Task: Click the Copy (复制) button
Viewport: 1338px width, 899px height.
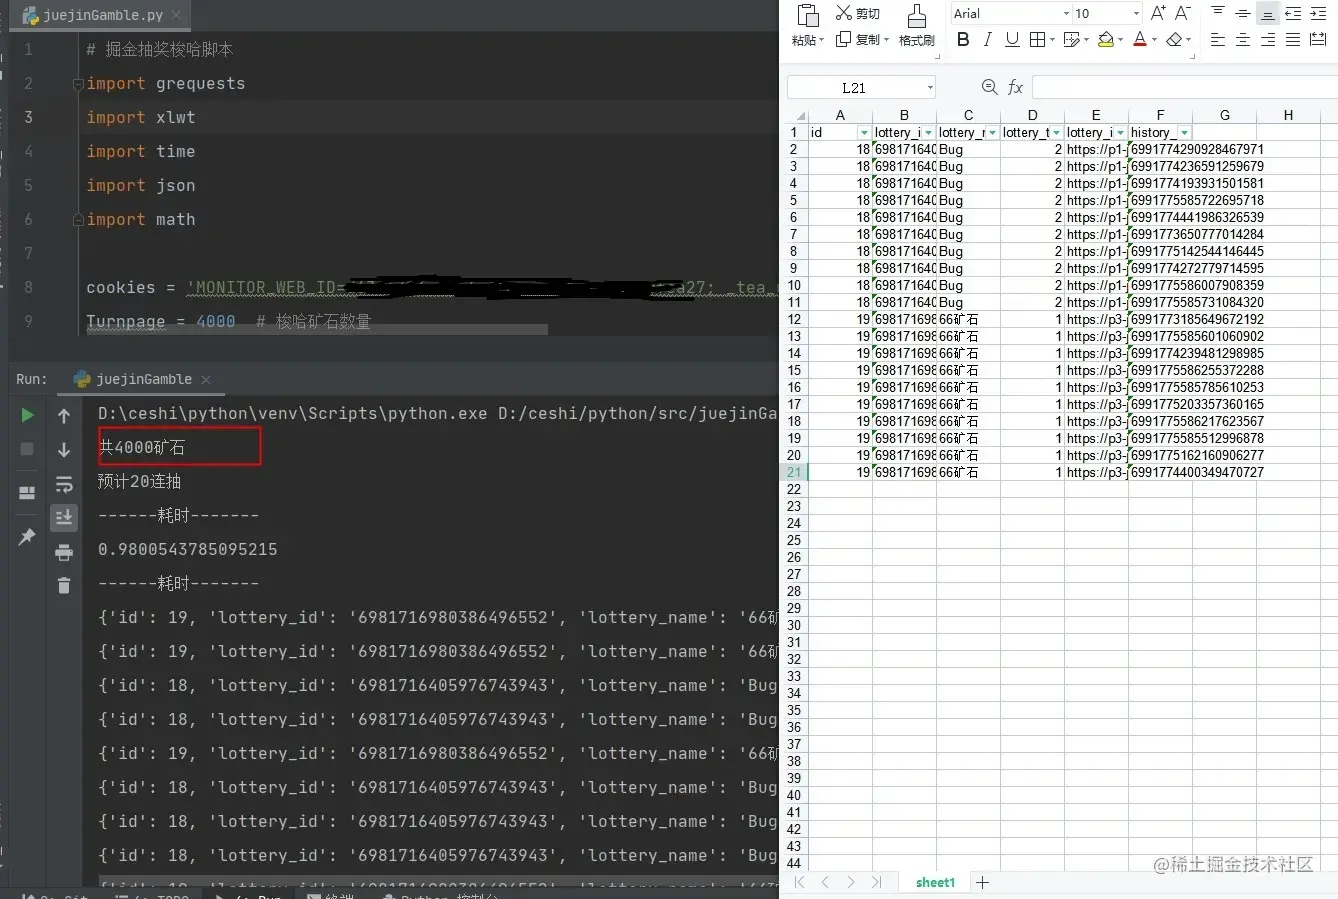Action: pos(858,39)
